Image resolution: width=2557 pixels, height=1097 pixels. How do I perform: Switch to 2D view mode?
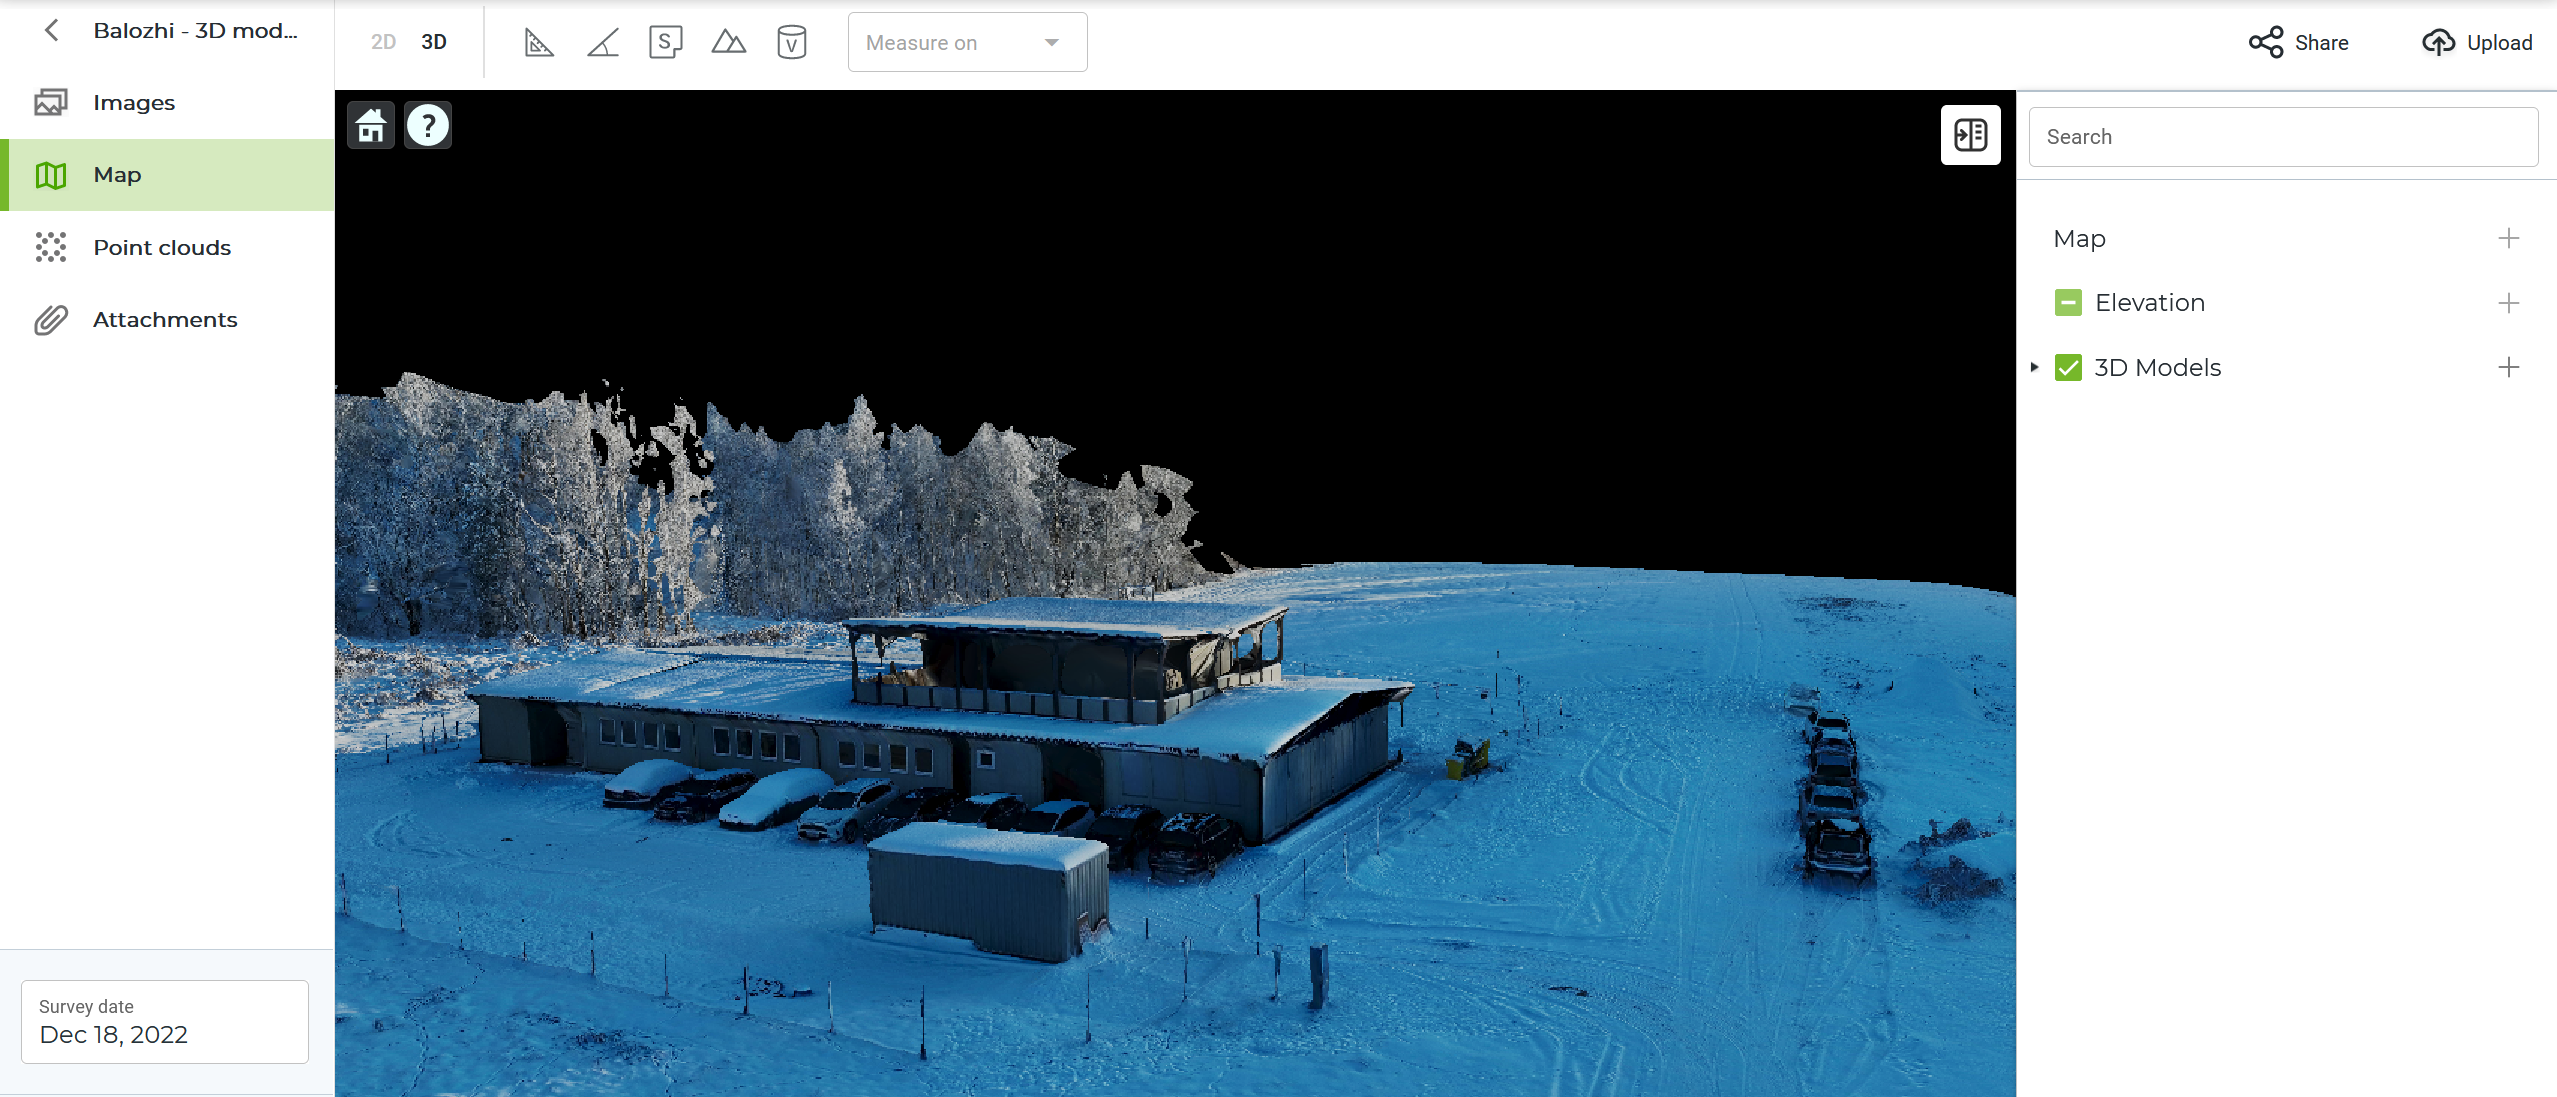[383, 42]
